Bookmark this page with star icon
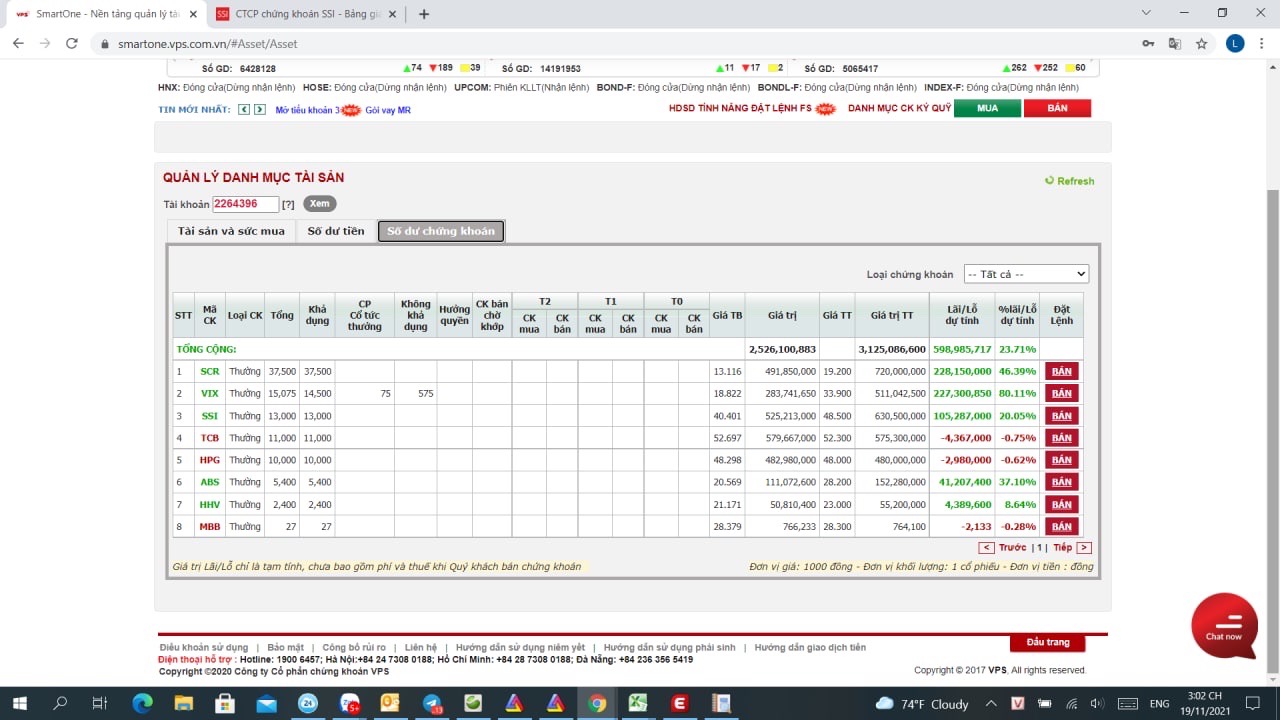The width and height of the screenshot is (1280, 720). coord(1201,44)
